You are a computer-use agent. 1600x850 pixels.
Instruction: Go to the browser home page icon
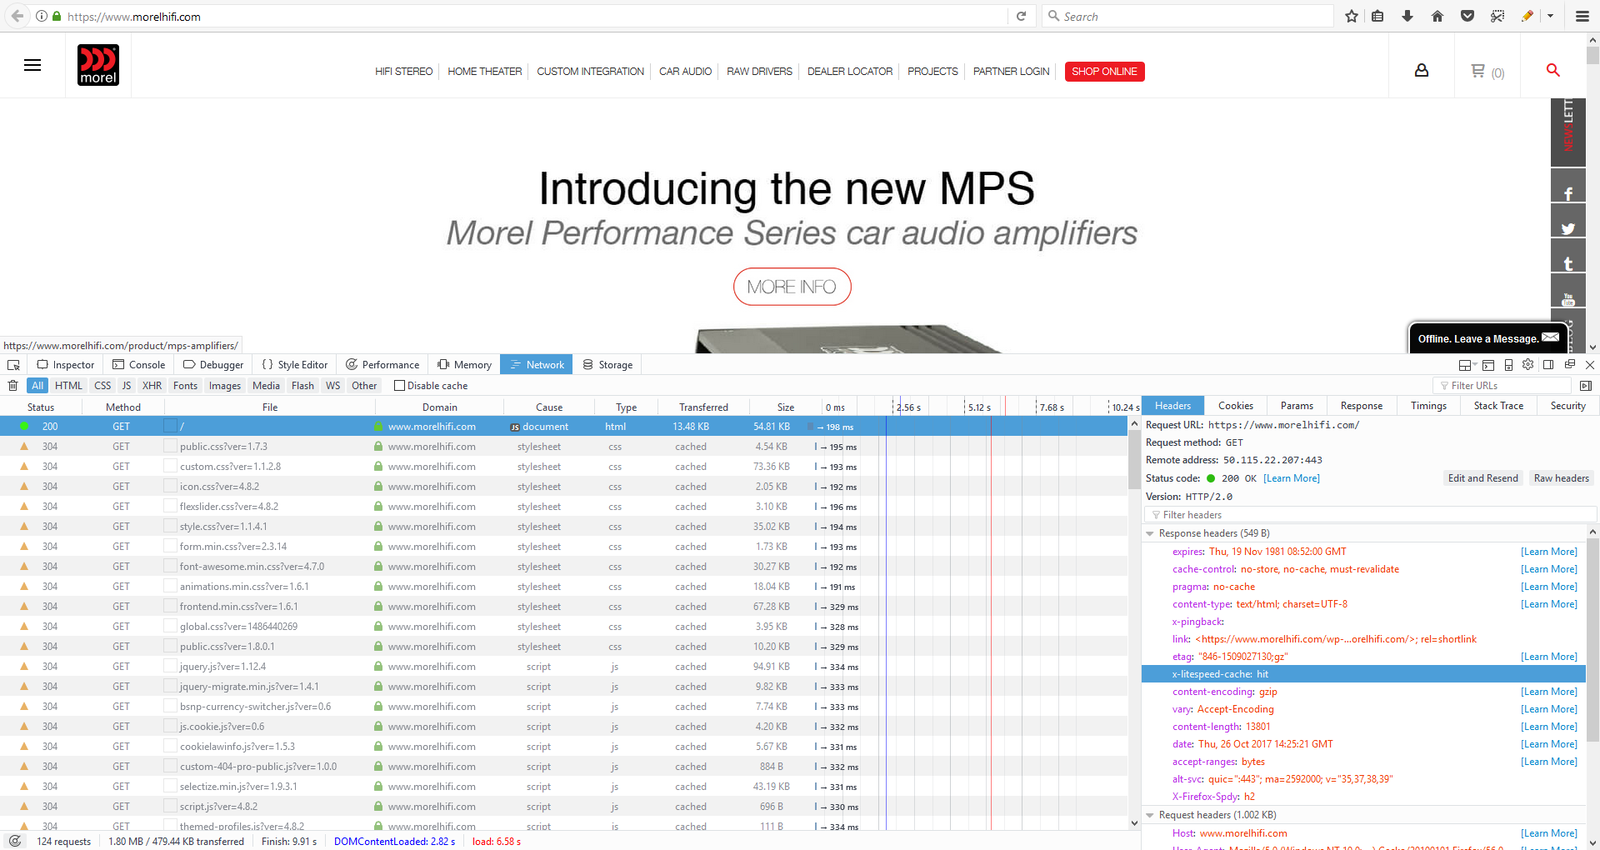(x=1438, y=16)
